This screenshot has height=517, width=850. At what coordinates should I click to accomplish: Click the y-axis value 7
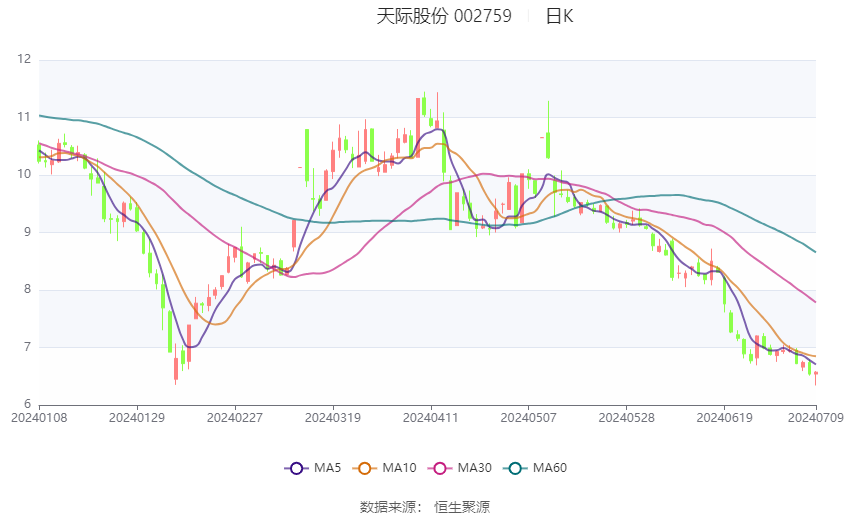tap(28, 346)
